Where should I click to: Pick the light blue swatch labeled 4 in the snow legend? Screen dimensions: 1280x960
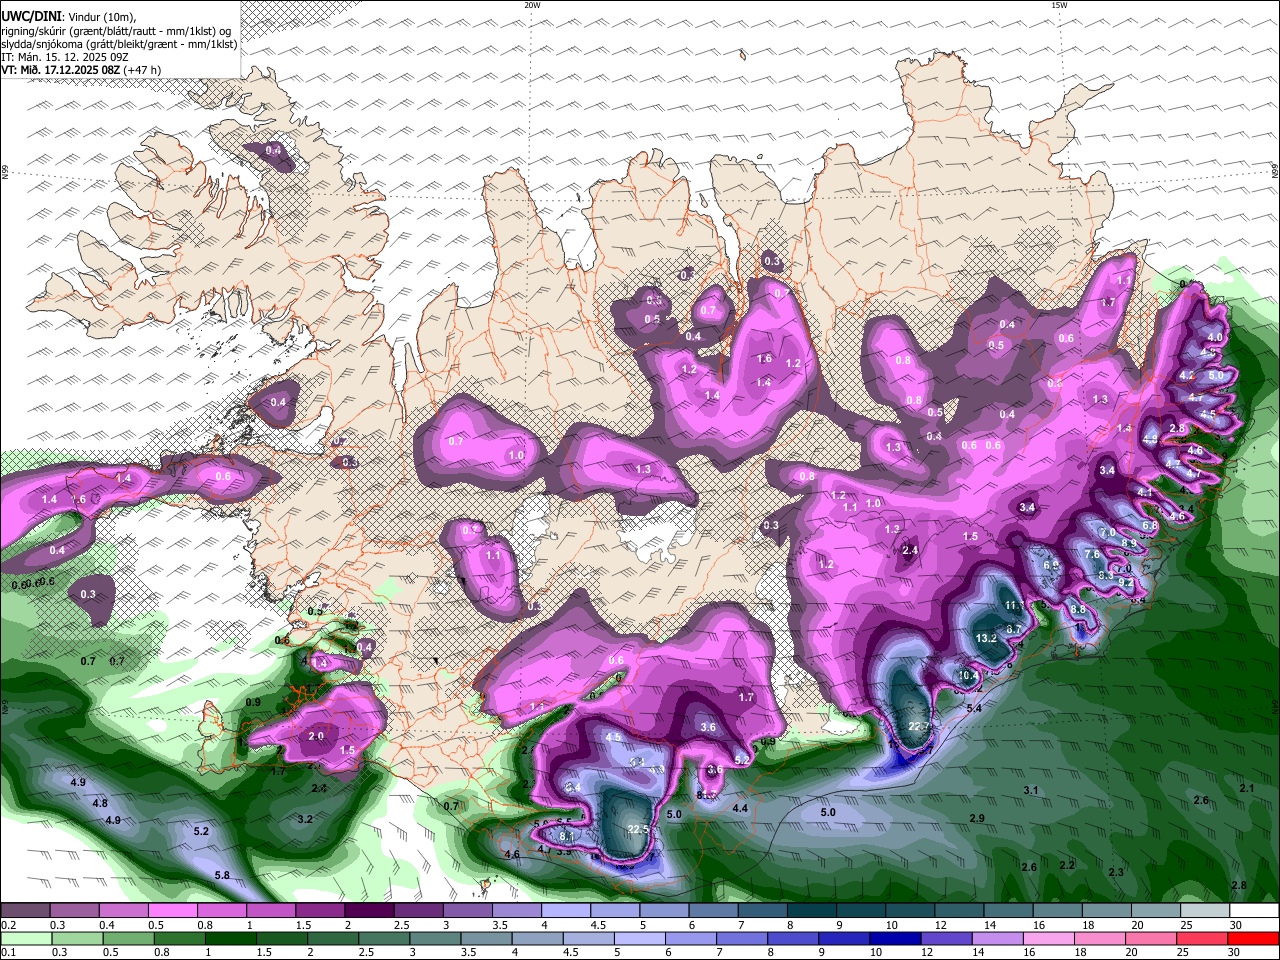pyautogui.click(x=568, y=911)
